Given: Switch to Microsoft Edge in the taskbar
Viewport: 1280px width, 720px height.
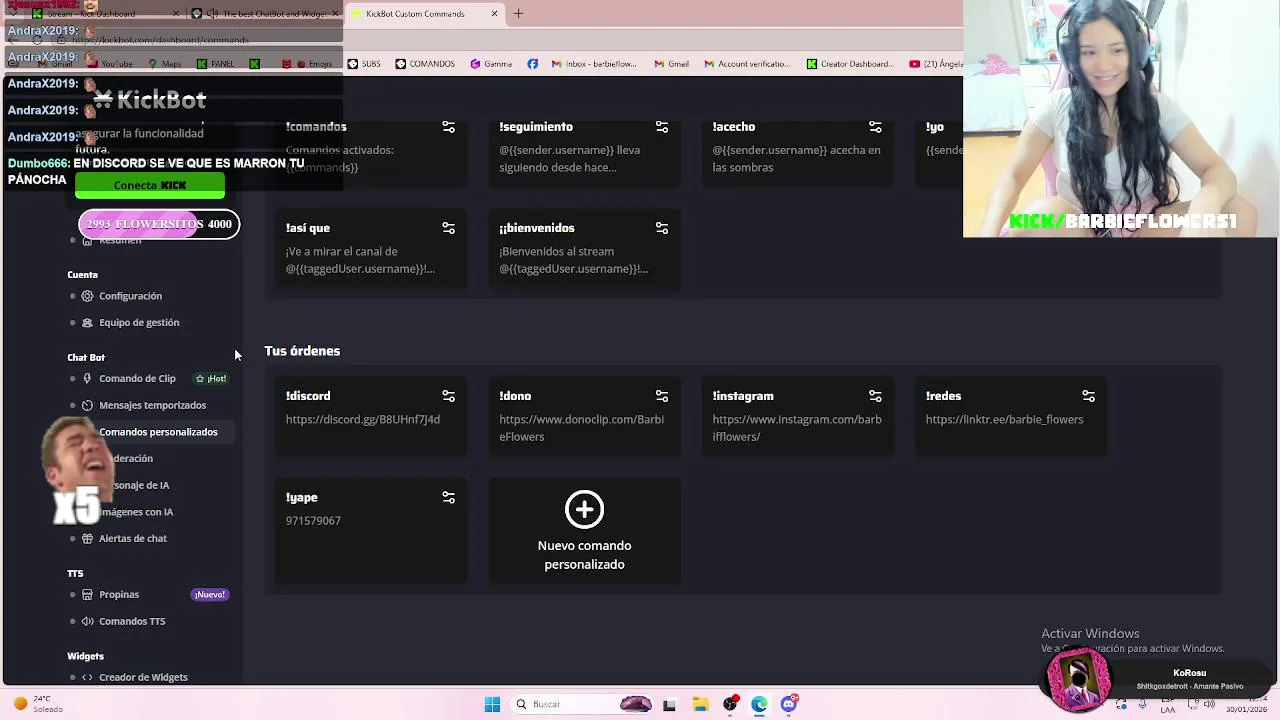Looking at the screenshot, I should click(x=759, y=704).
